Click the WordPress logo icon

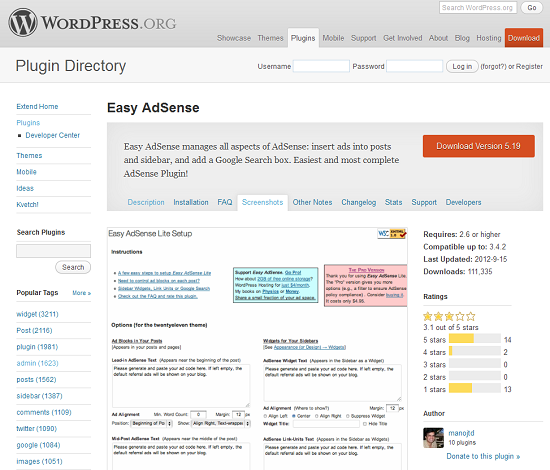click(23, 22)
